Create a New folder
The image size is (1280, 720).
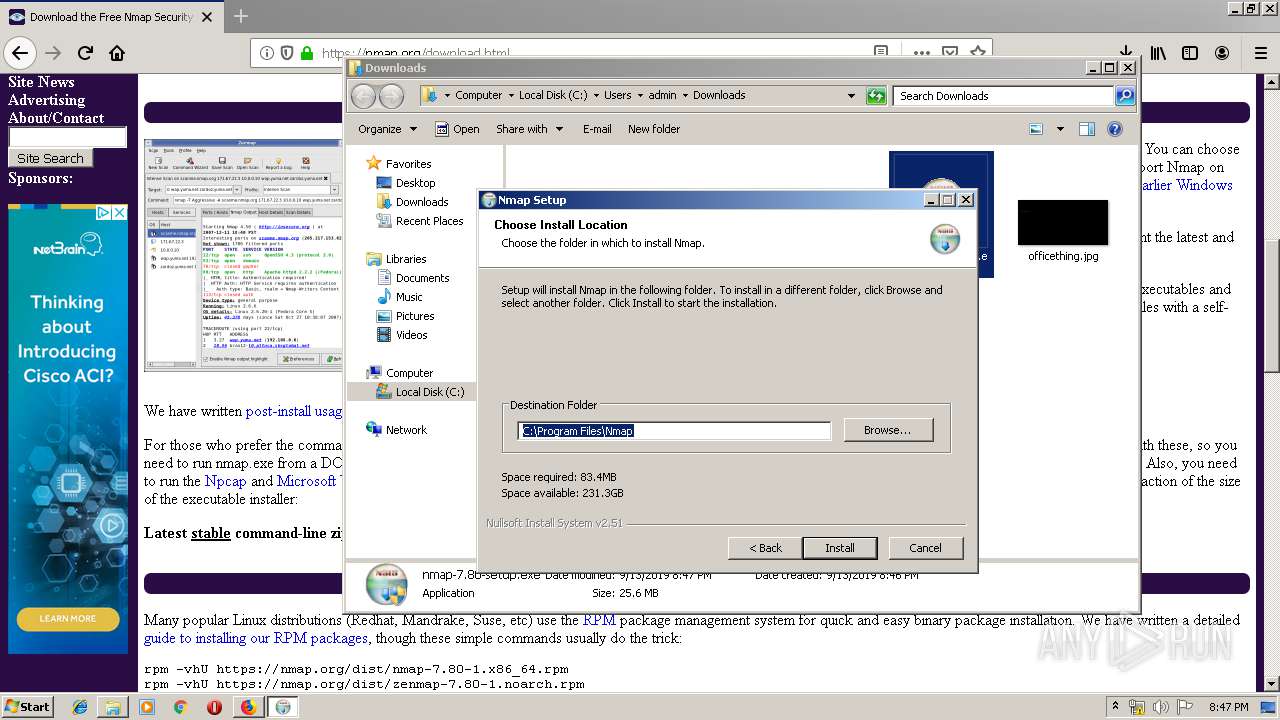(654, 129)
